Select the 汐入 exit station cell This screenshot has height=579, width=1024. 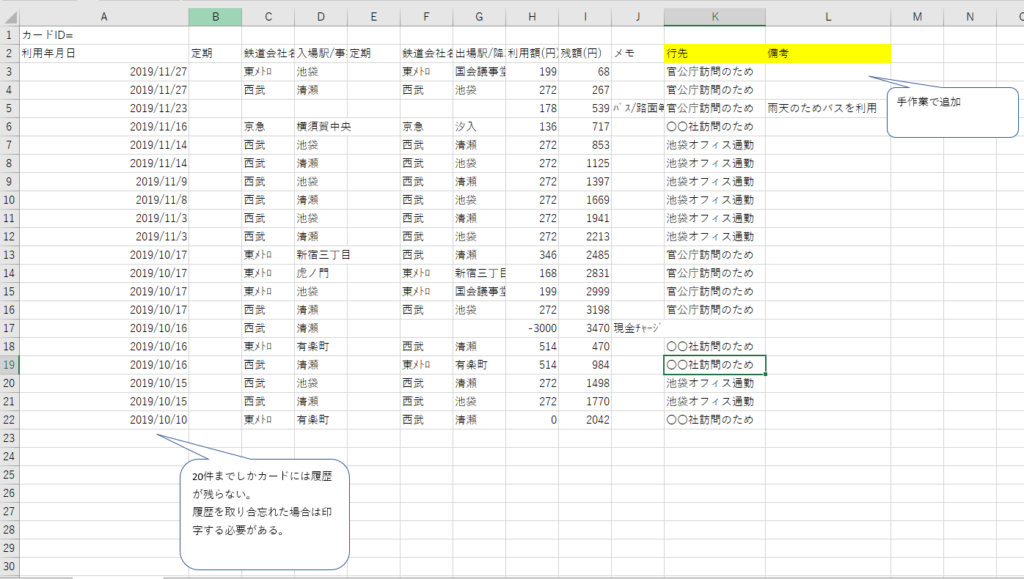(478, 126)
